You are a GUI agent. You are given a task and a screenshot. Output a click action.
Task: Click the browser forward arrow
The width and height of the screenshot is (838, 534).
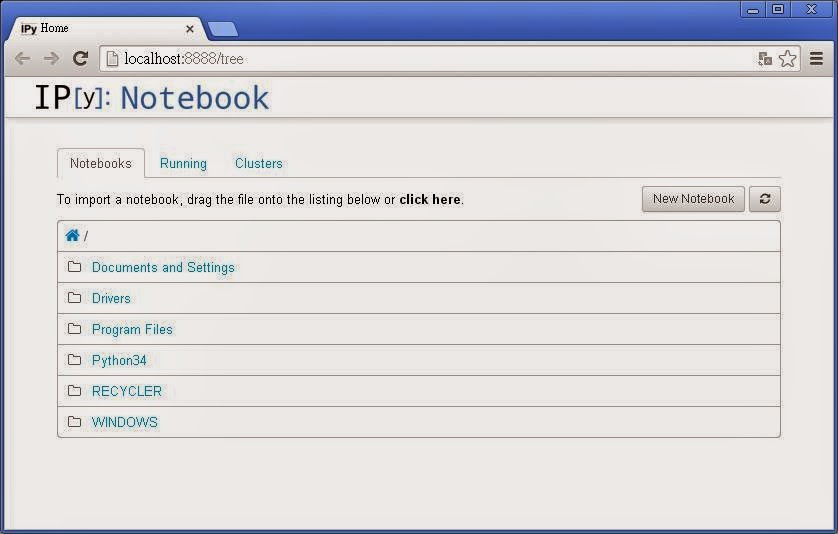pyautogui.click(x=51, y=58)
